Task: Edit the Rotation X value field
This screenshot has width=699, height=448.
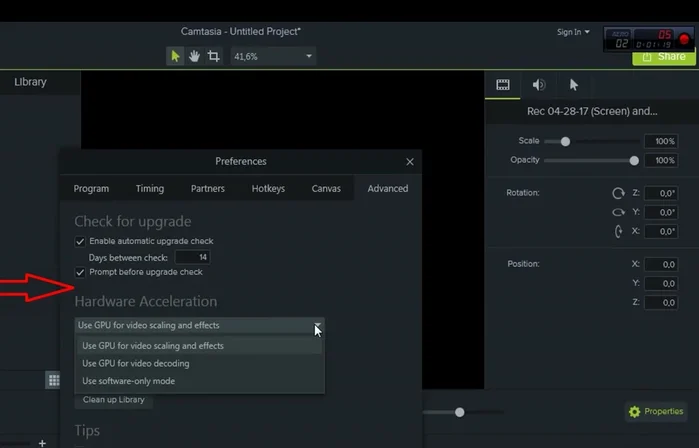Action: [661, 231]
